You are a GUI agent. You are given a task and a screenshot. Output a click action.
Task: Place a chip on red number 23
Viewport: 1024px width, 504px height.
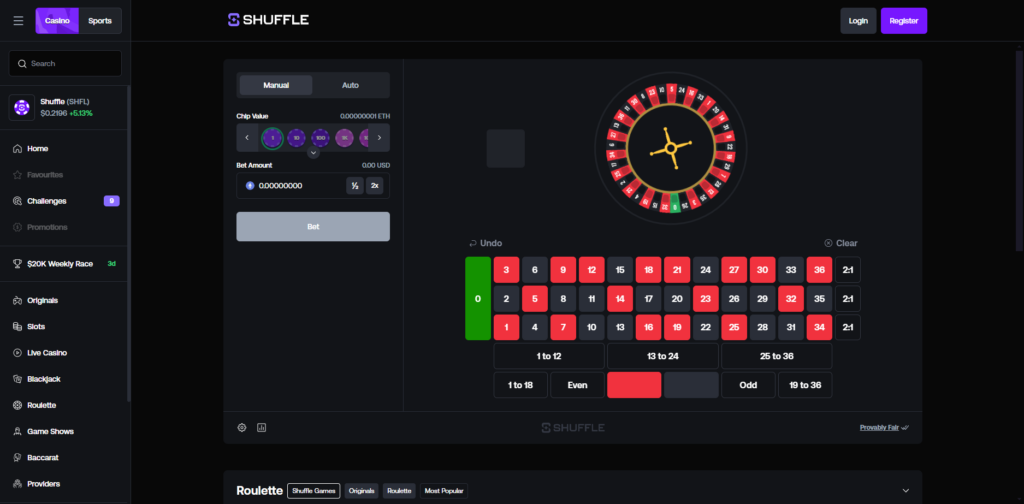coord(706,298)
